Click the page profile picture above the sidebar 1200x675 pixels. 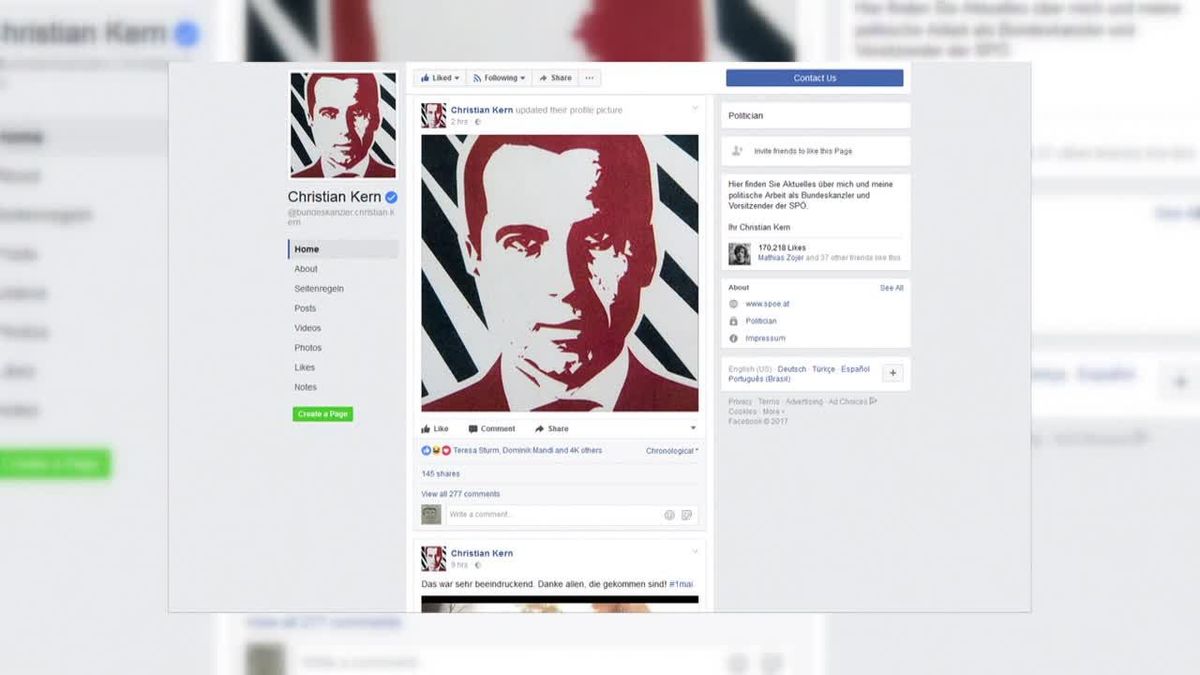click(x=343, y=125)
